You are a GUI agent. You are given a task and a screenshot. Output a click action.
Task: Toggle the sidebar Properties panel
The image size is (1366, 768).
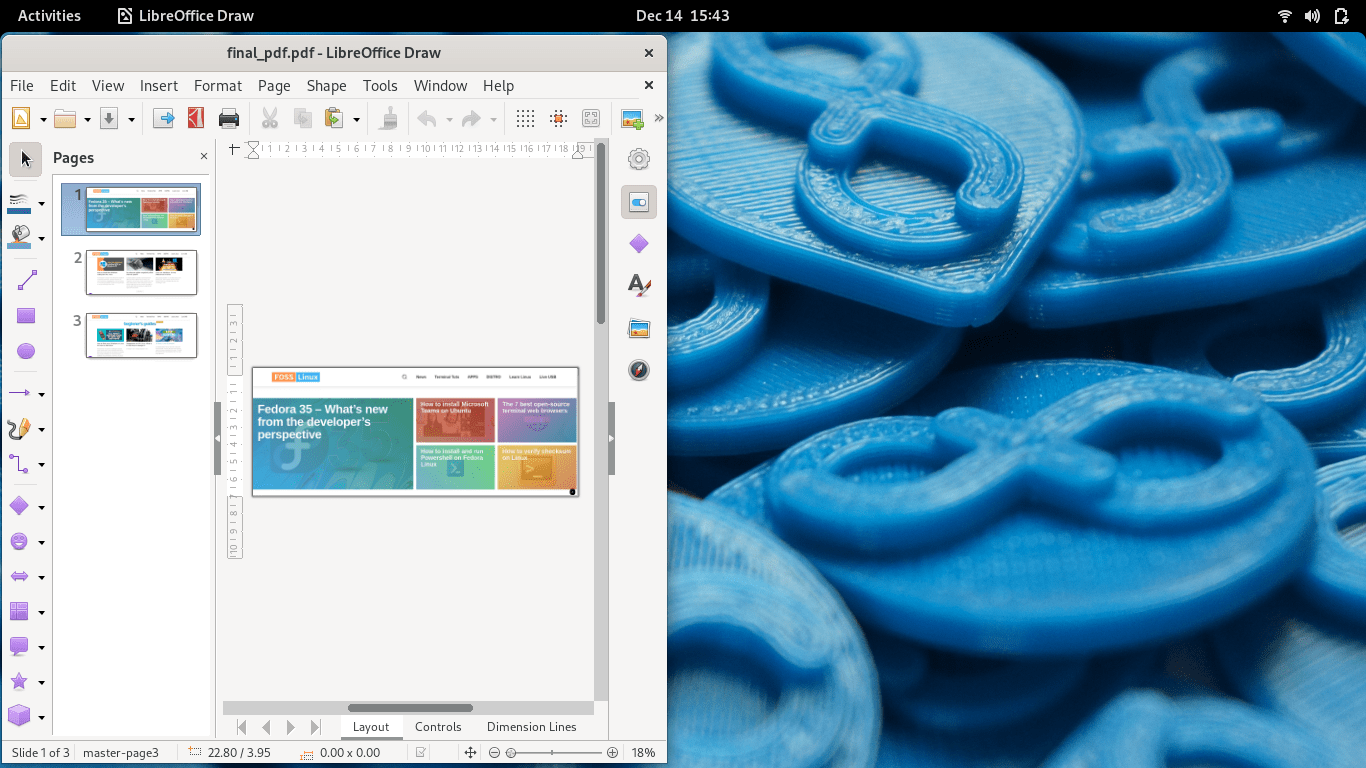(x=639, y=202)
